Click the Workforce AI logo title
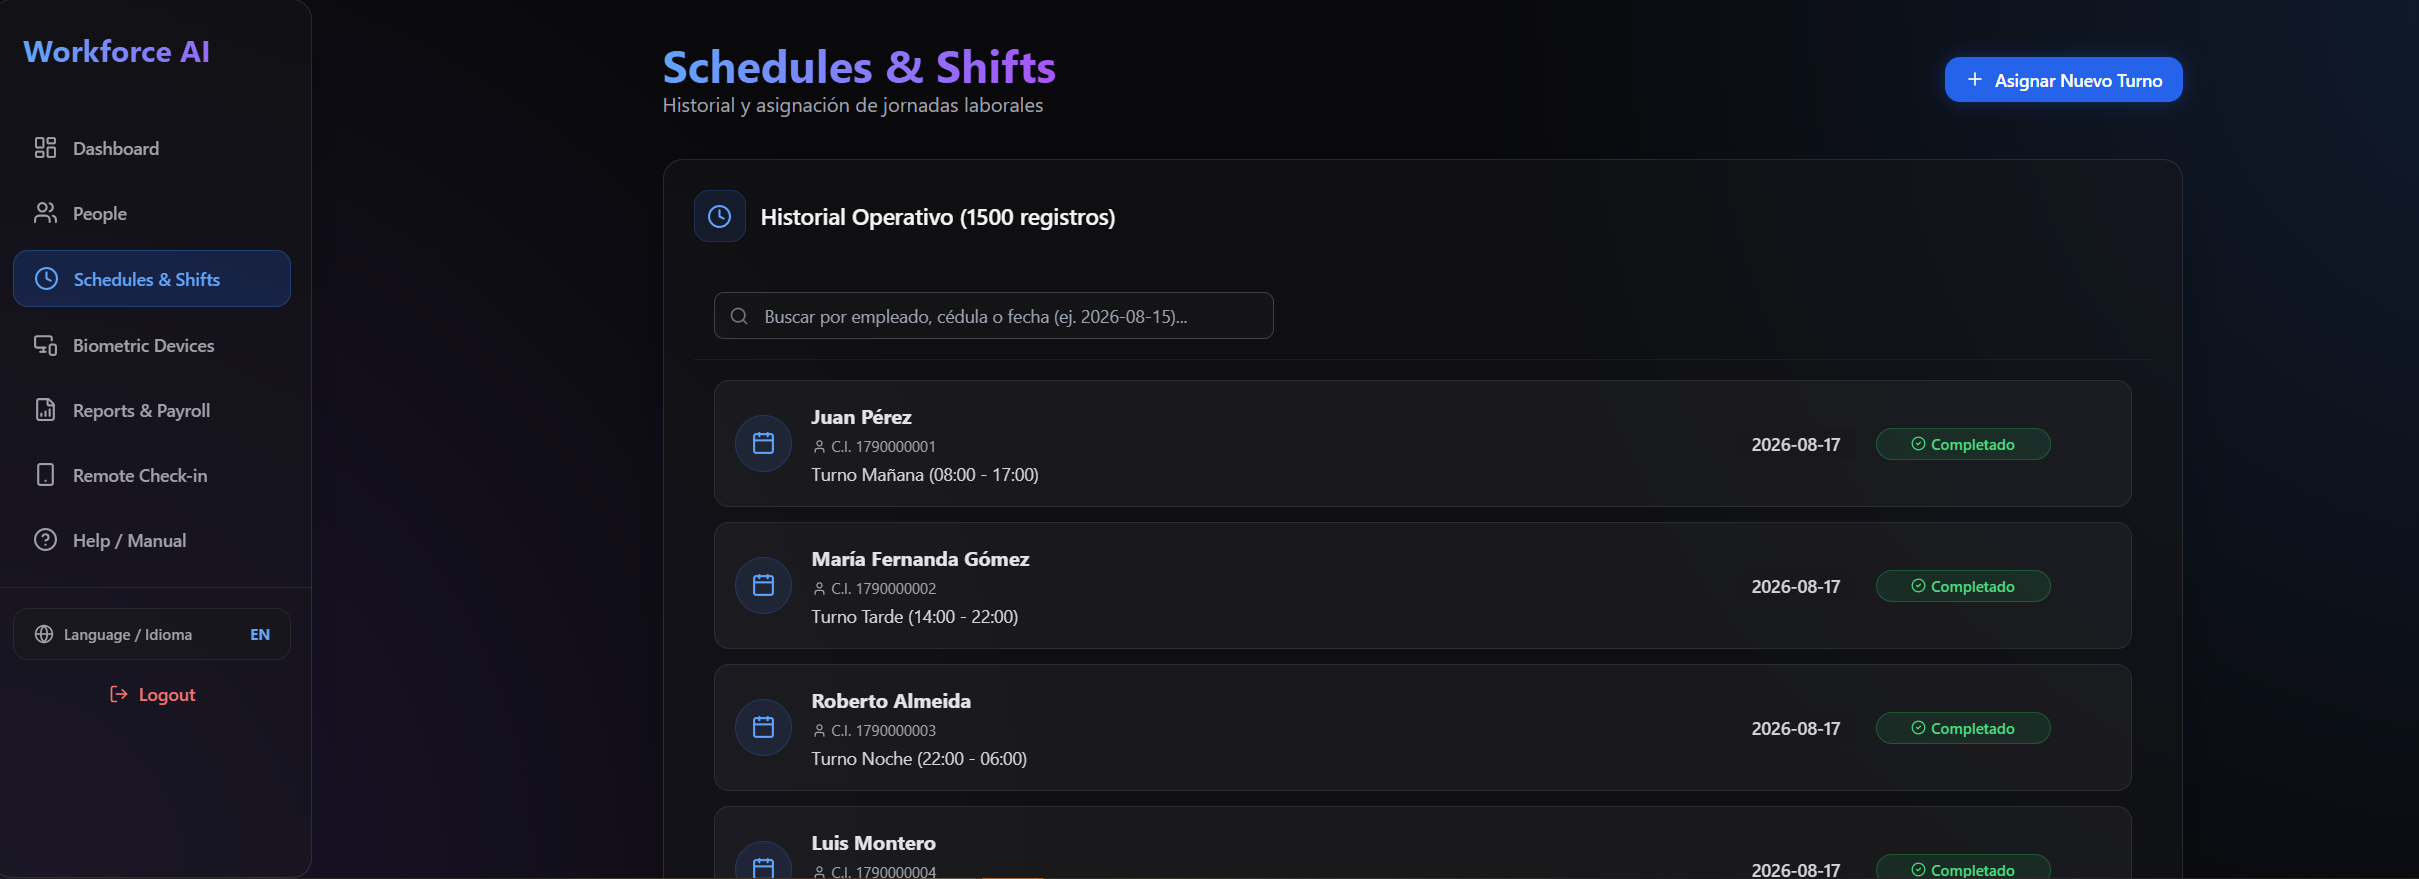Screen dimensions: 2419x879 (x=116, y=52)
